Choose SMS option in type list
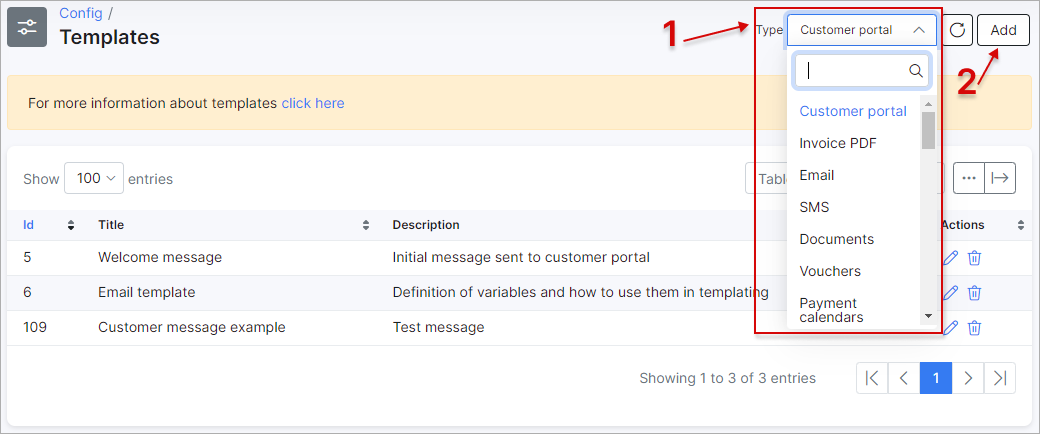Screen dimensions: 1040x435 (x=814, y=207)
